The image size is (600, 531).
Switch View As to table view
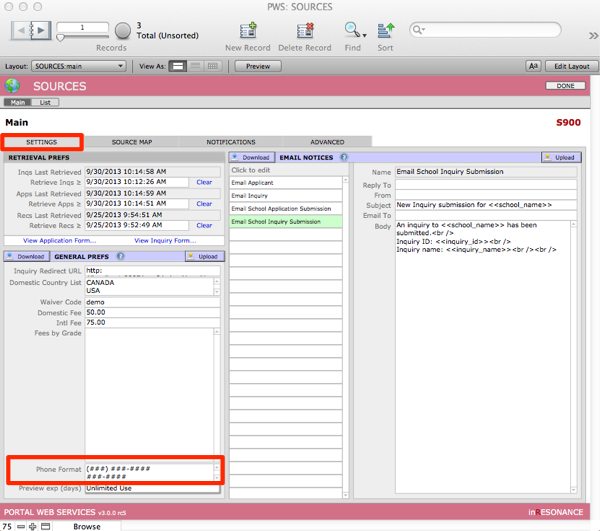coord(212,66)
